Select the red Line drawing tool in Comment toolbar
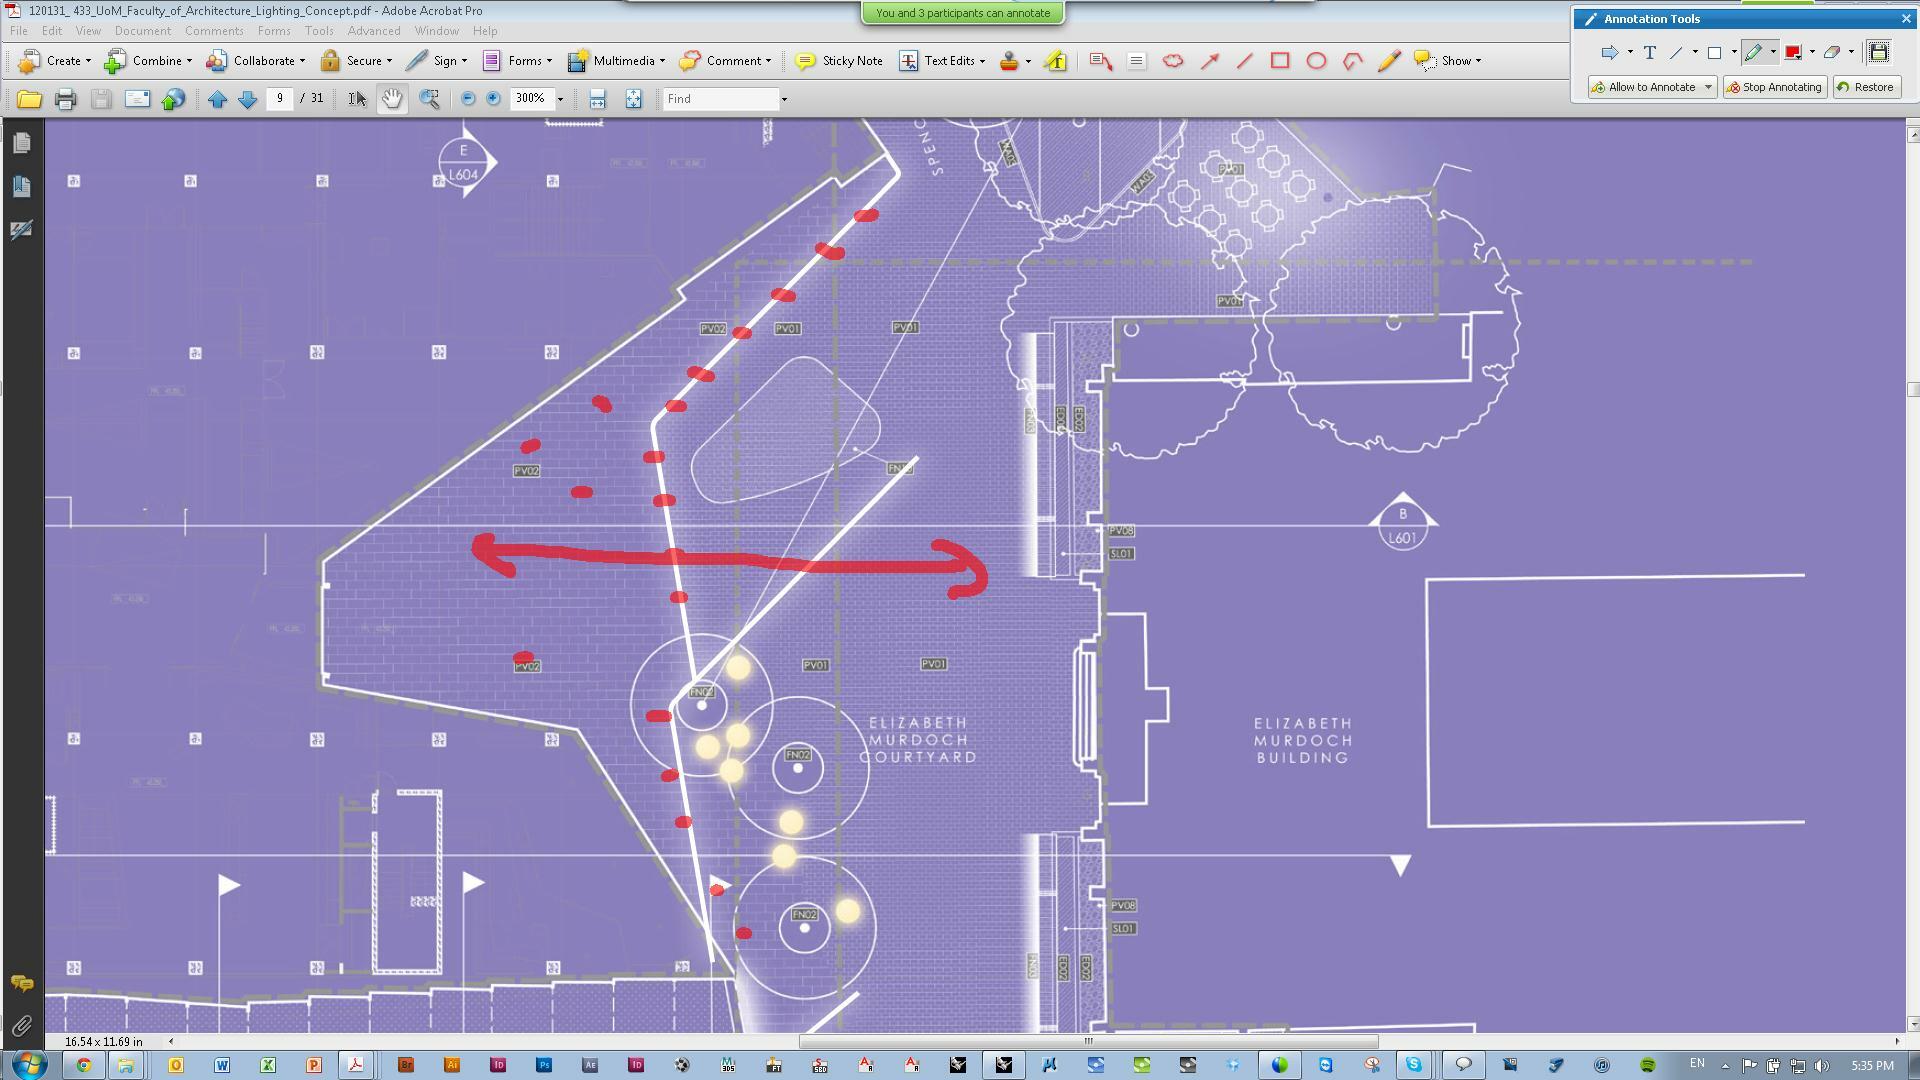This screenshot has width=1920, height=1080. (1244, 61)
